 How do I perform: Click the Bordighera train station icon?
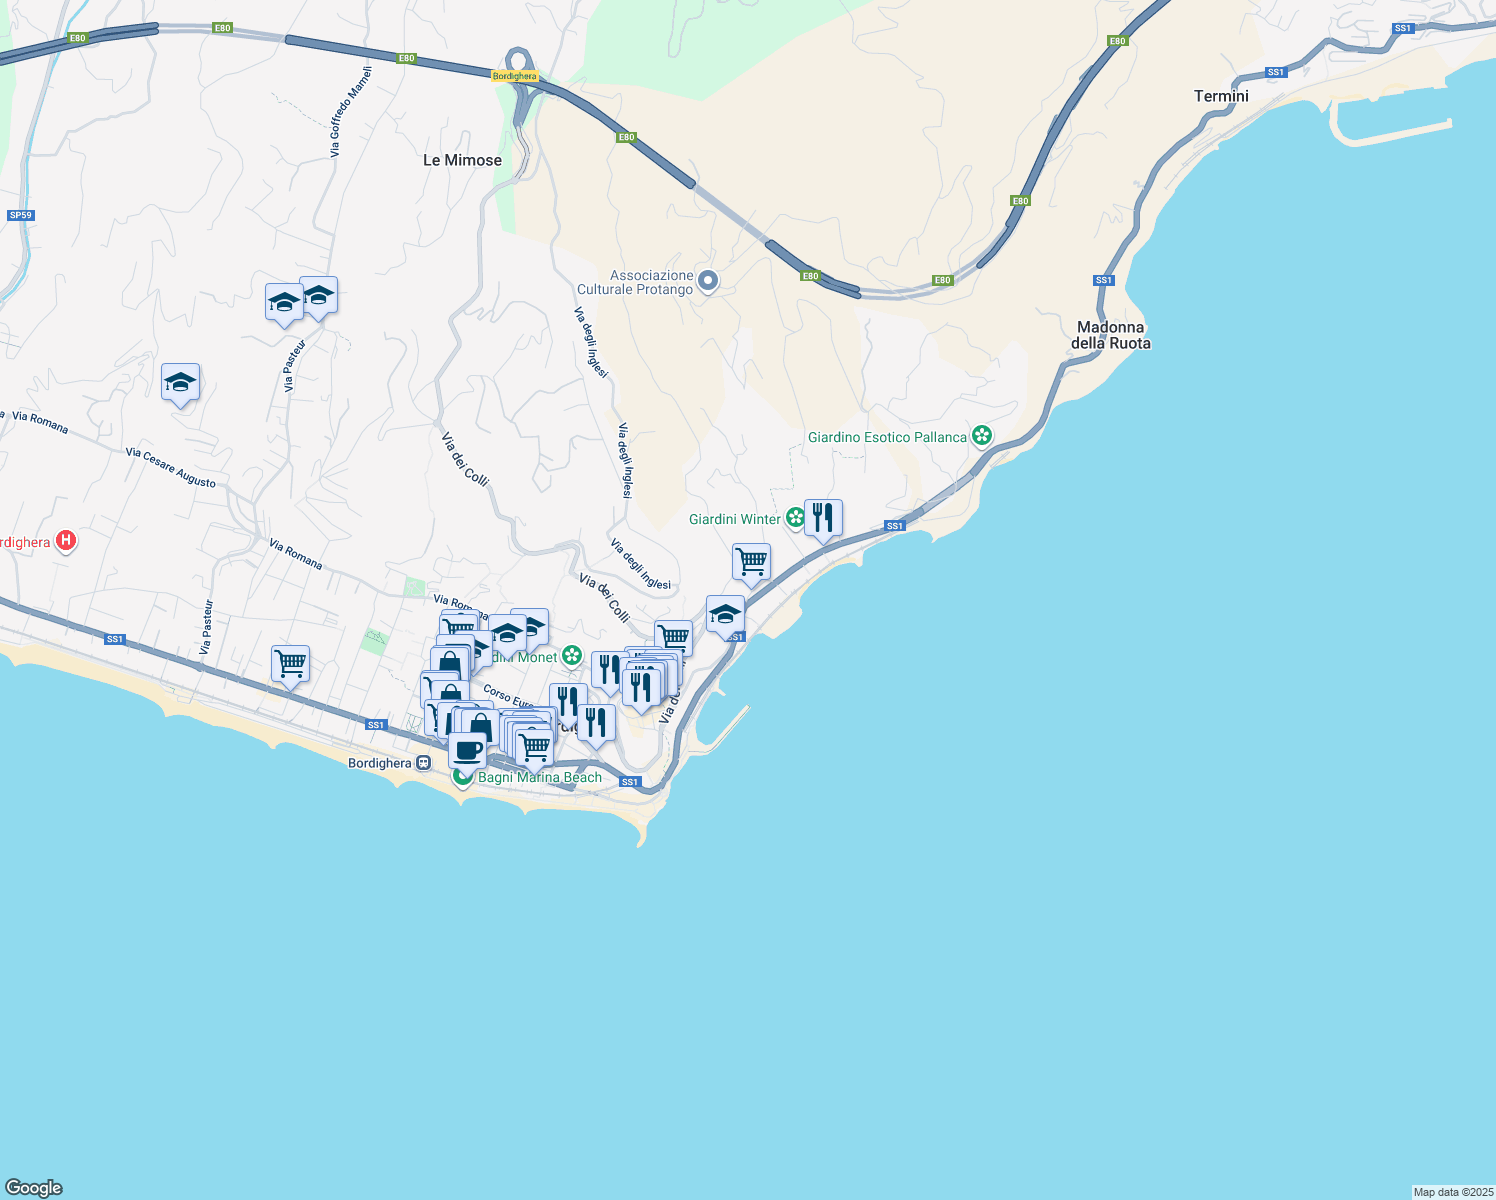[x=421, y=762]
